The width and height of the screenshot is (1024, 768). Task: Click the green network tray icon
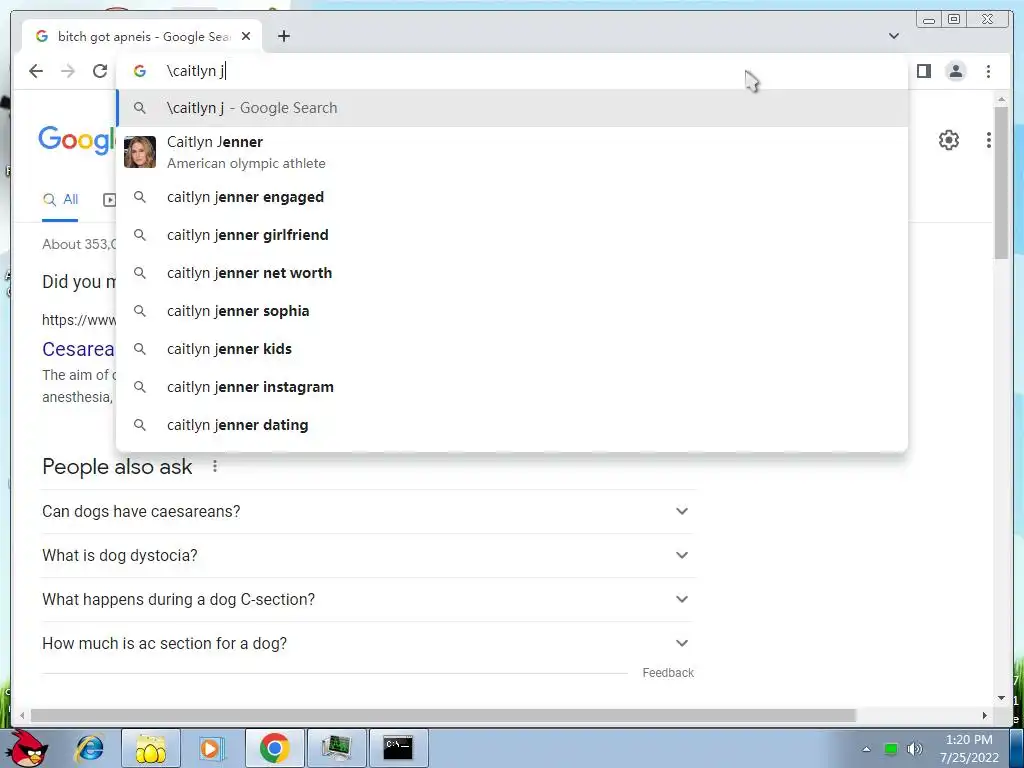pos(890,749)
